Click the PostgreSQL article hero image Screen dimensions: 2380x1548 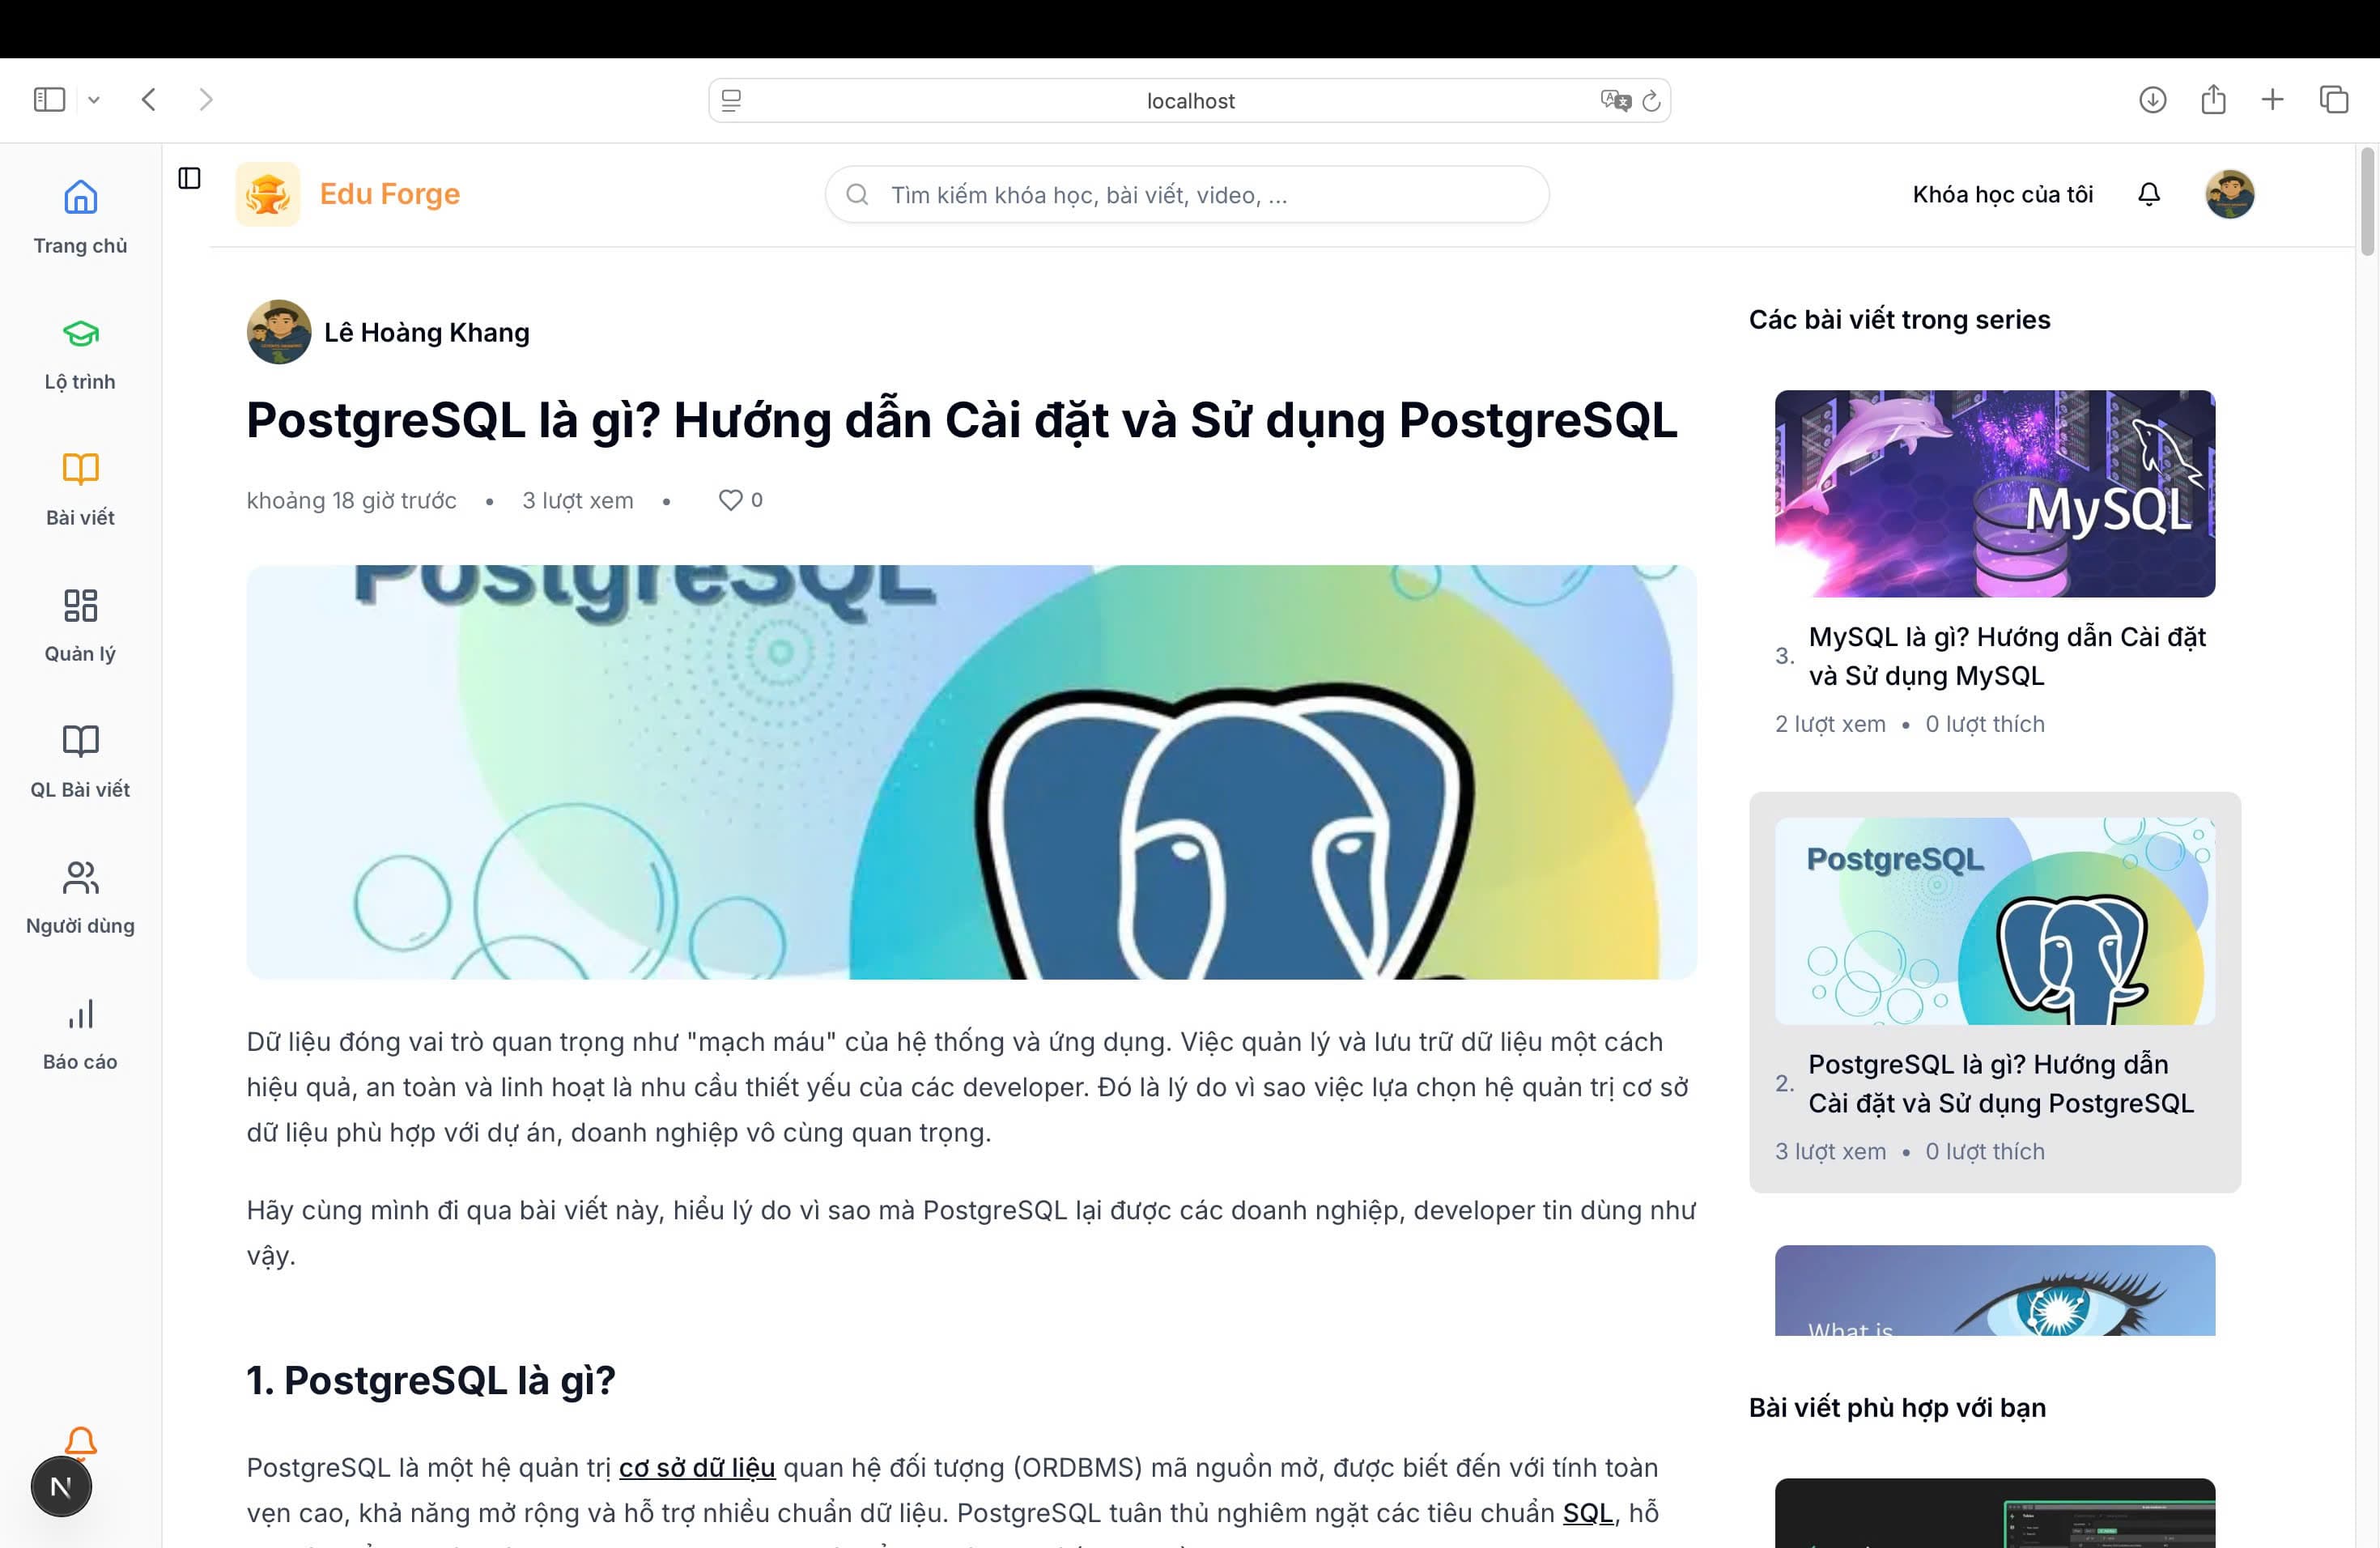coord(971,772)
